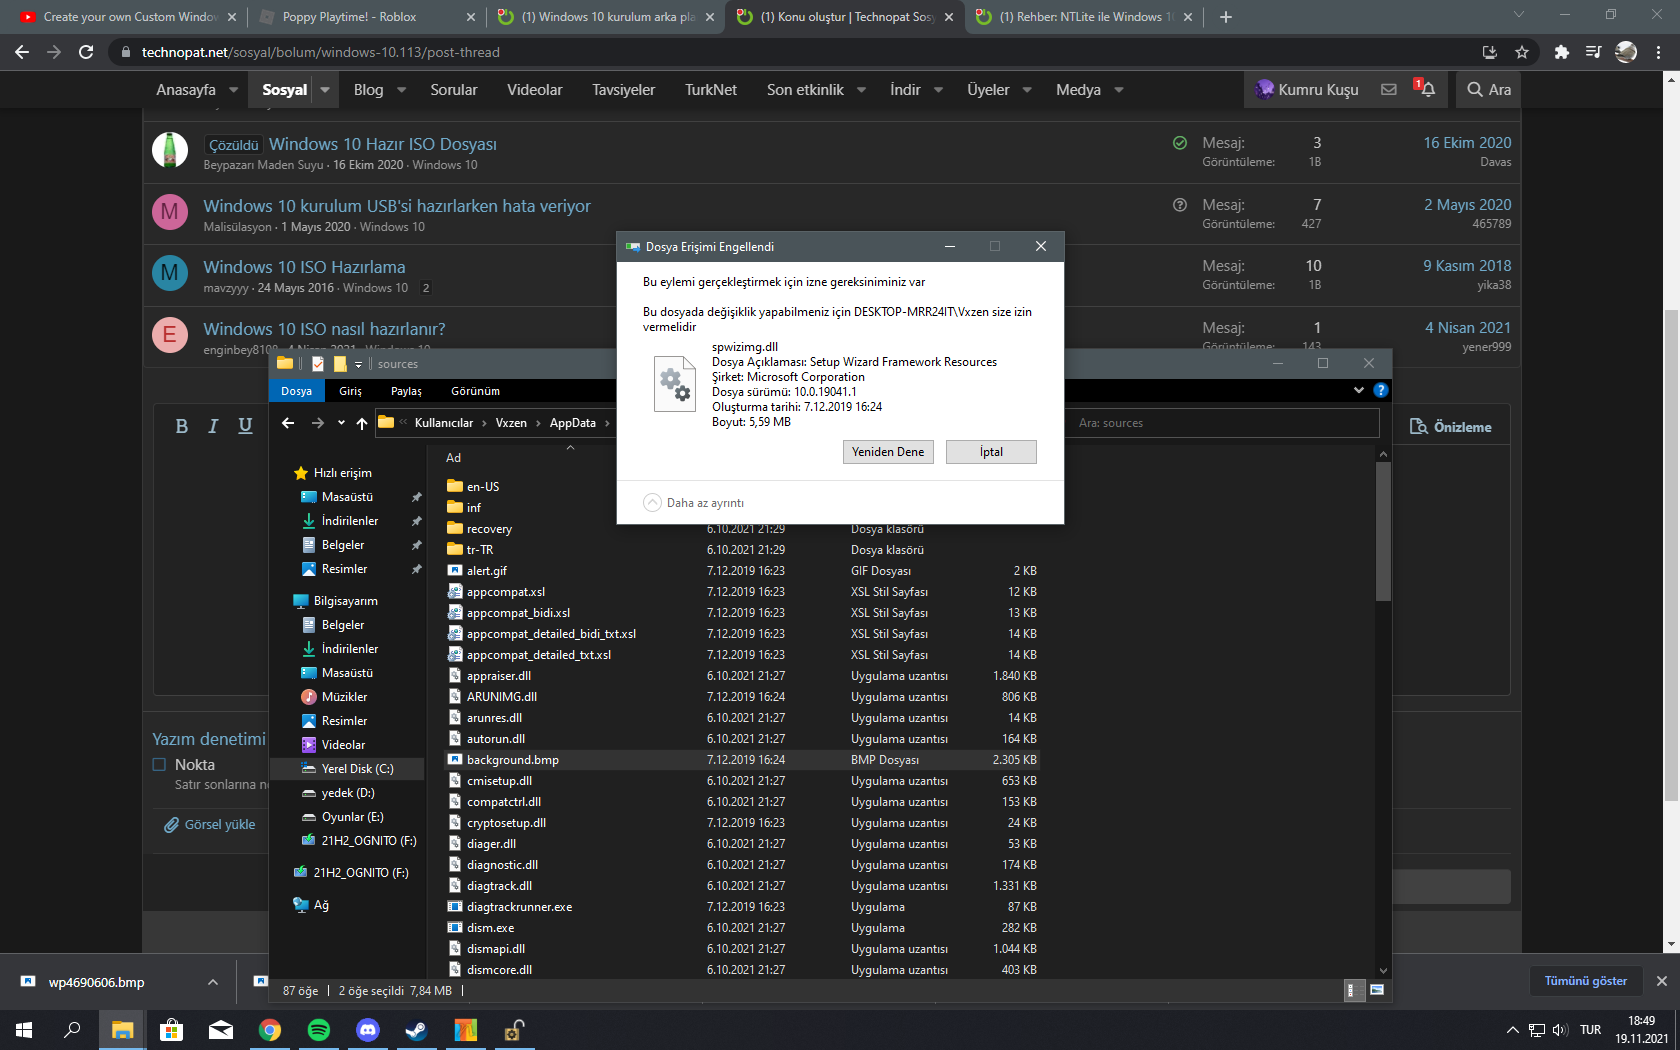Expand the Explorer ribbon chevron
The height and width of the screenshot is (1050, 1680).
click(x=1358, y=390)
